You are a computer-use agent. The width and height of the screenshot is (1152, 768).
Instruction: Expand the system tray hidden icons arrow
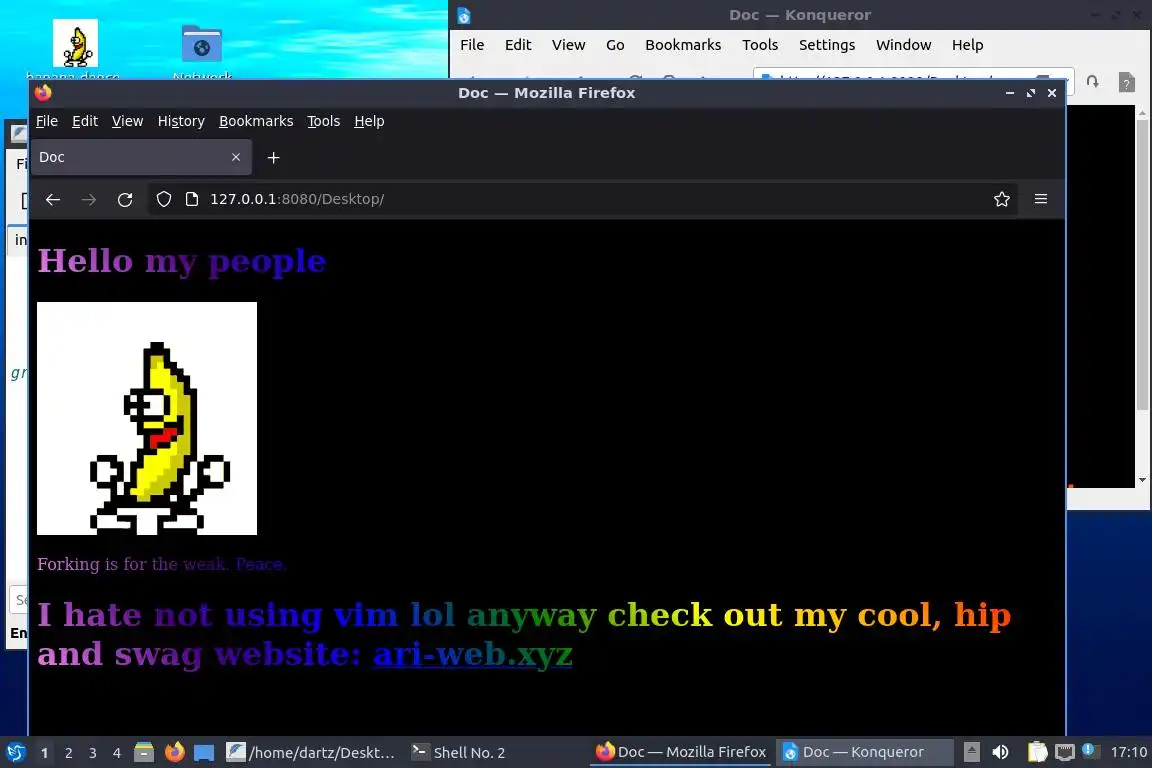(971, 752)
